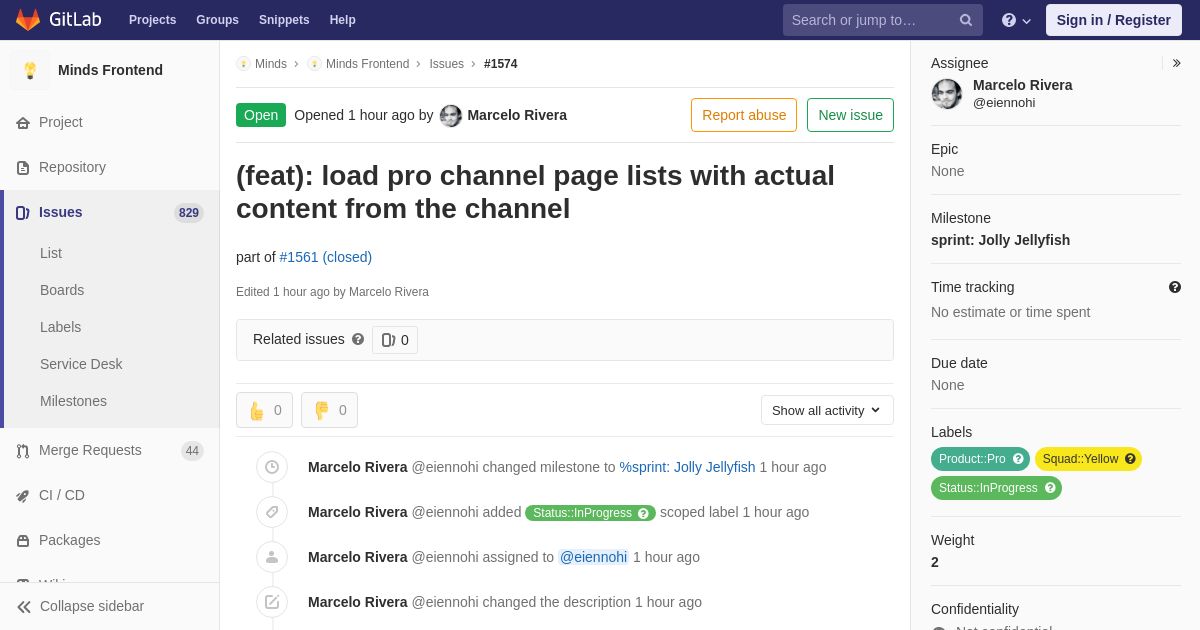
Task: Click the Squad::Yellow label
Action: pos(1088,459)
